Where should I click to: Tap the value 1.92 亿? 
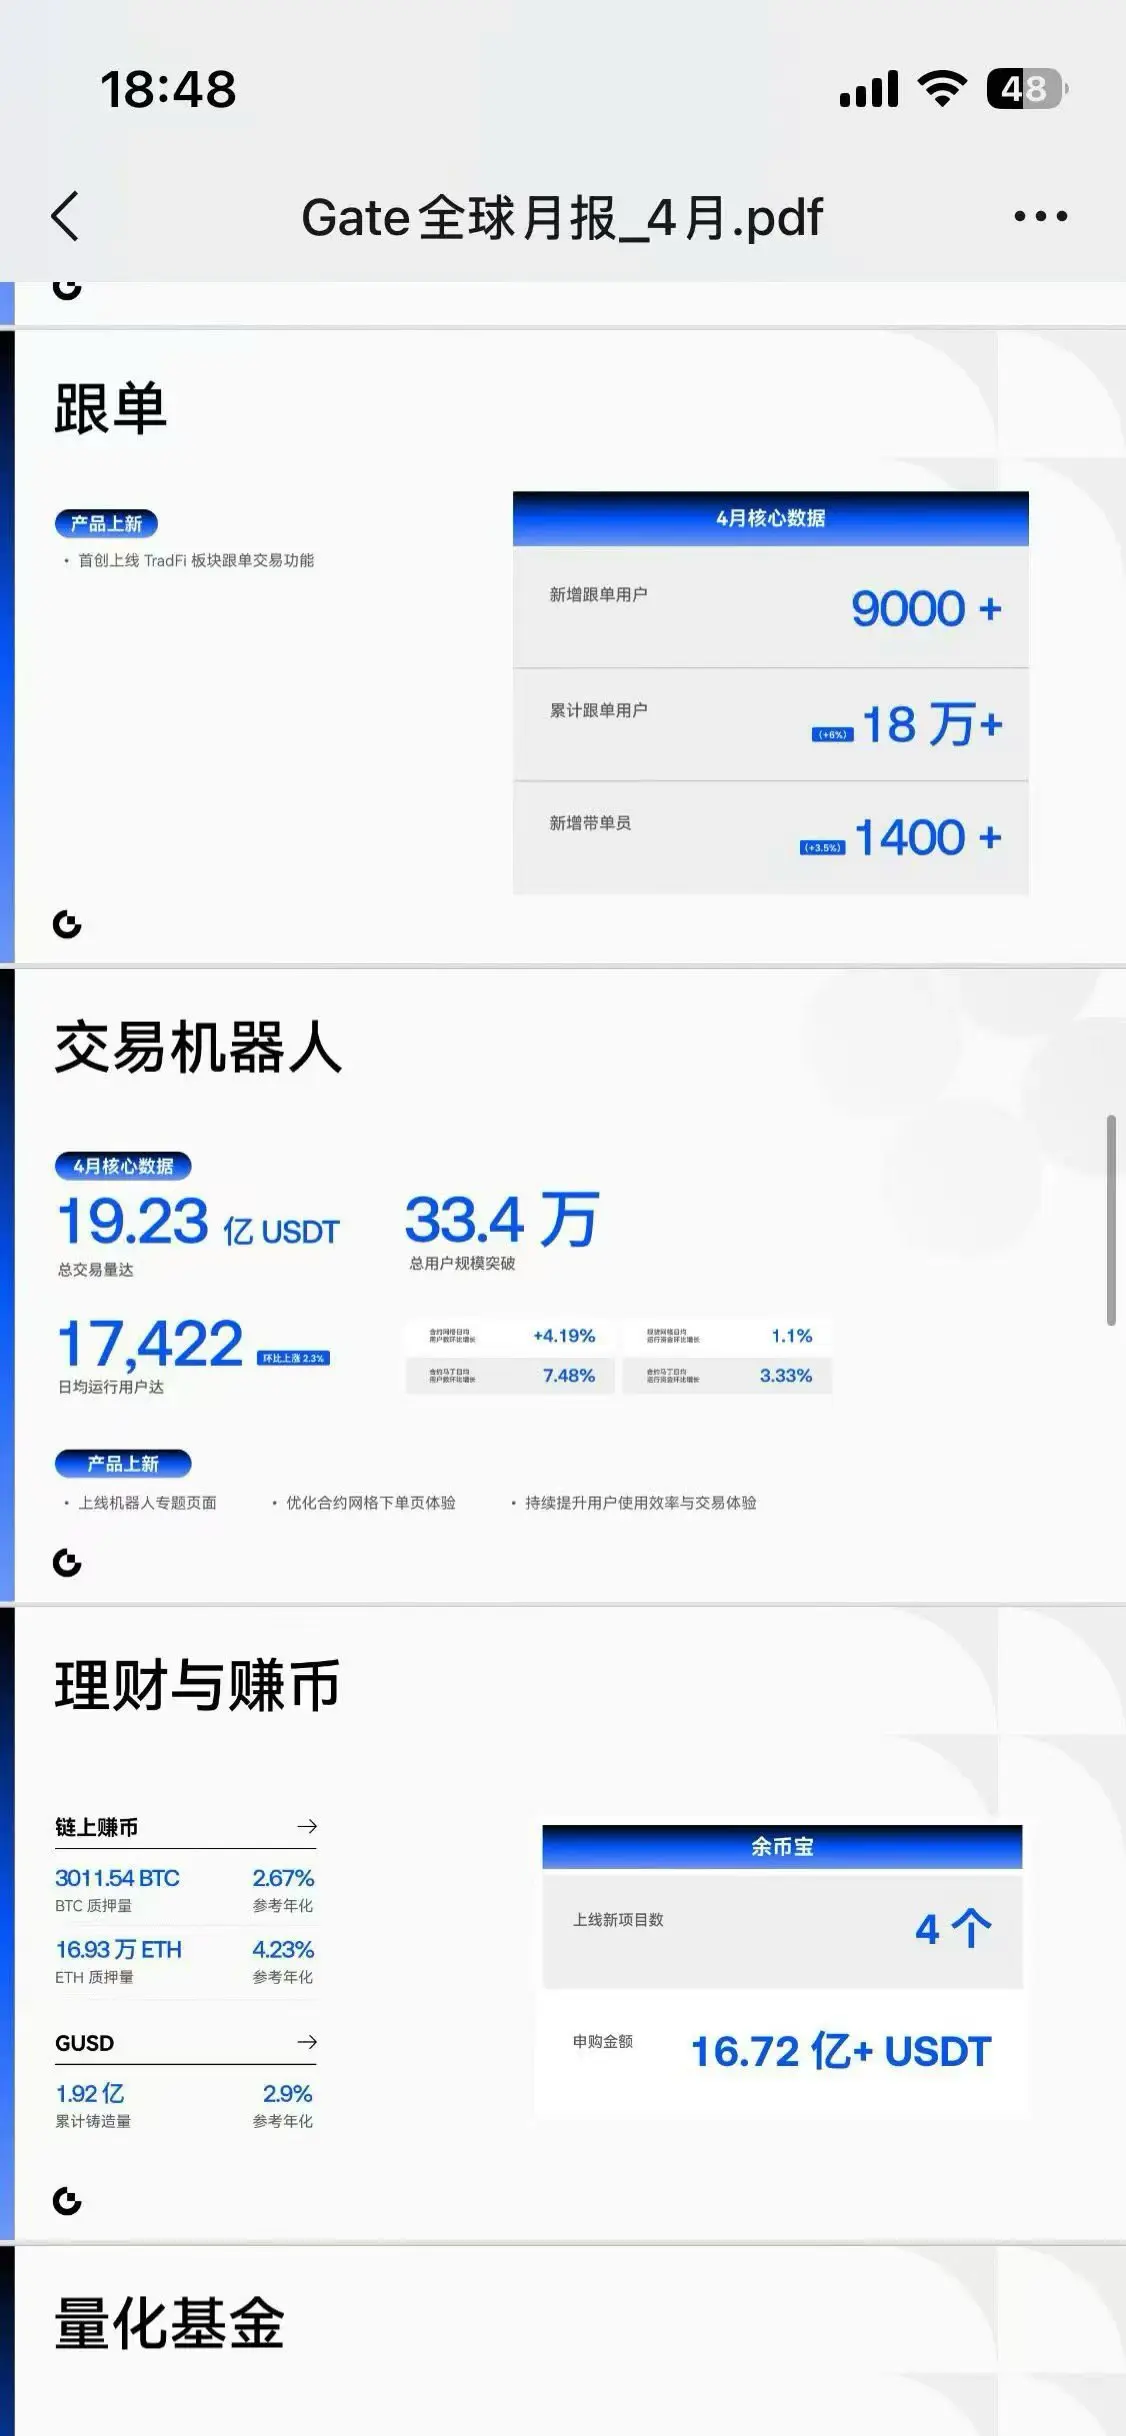point(90,2093)
